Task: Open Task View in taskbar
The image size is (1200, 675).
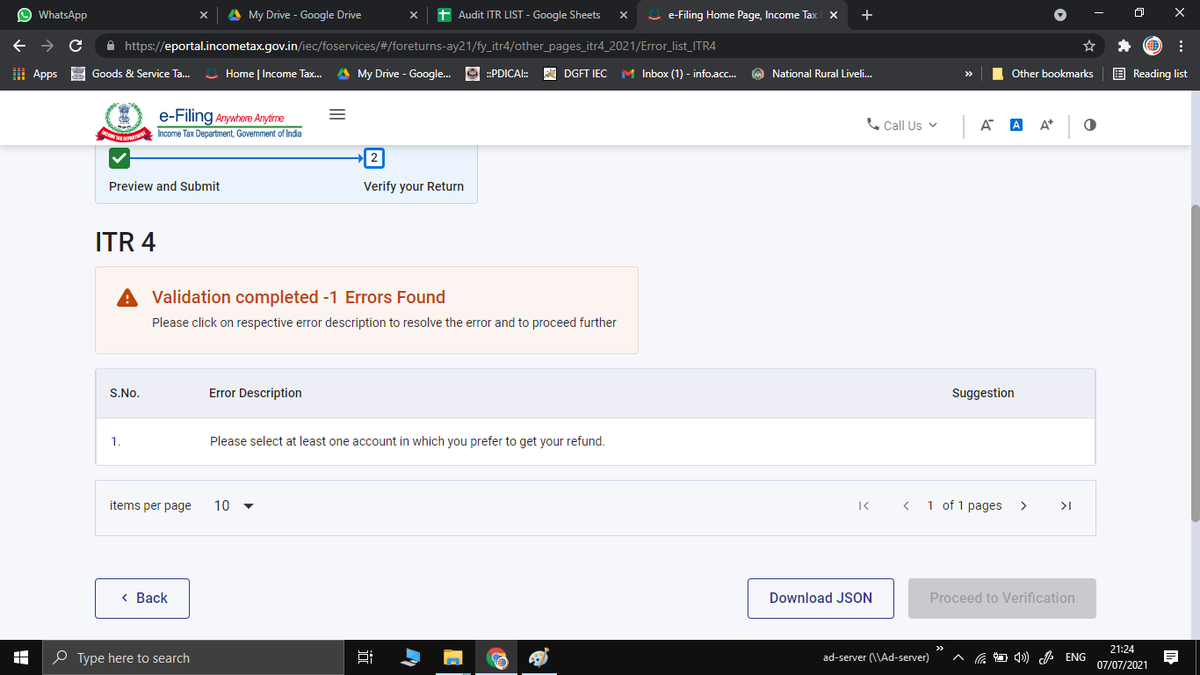Action: 365,658
